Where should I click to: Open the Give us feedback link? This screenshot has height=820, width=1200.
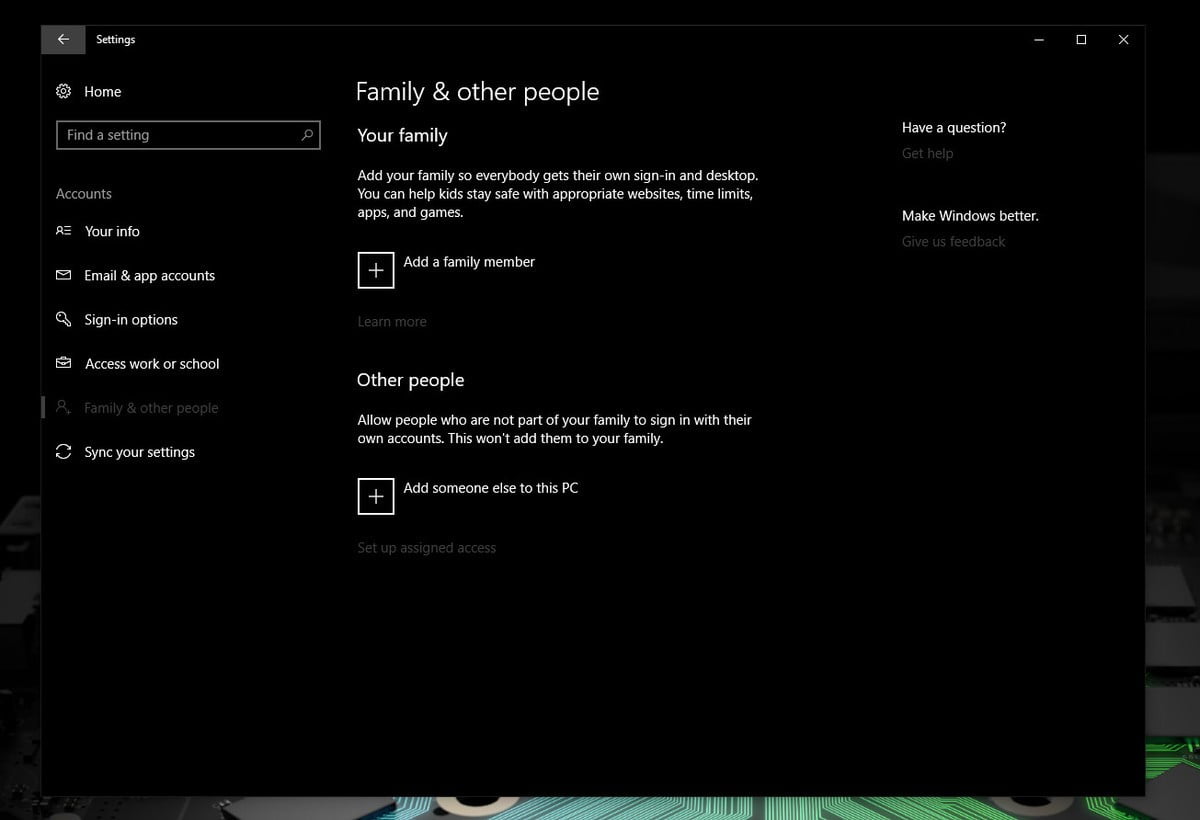(x=953, y=241)
